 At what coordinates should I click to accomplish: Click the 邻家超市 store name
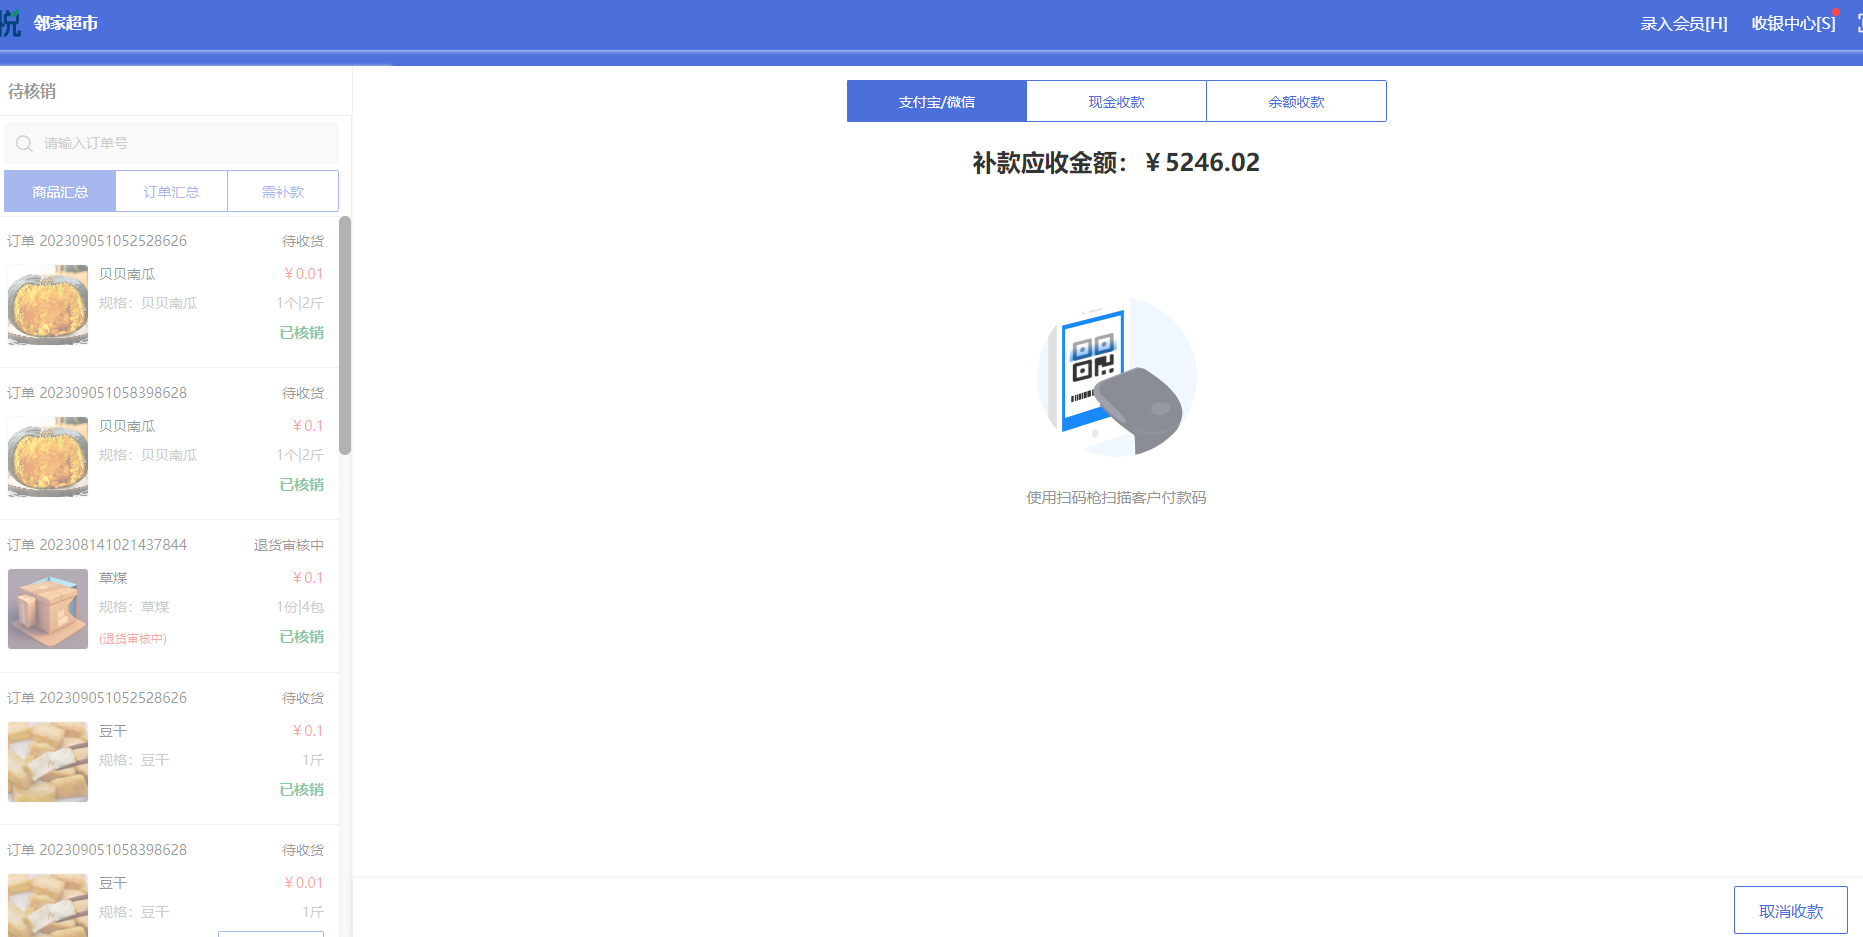click(x=66, y=23)
